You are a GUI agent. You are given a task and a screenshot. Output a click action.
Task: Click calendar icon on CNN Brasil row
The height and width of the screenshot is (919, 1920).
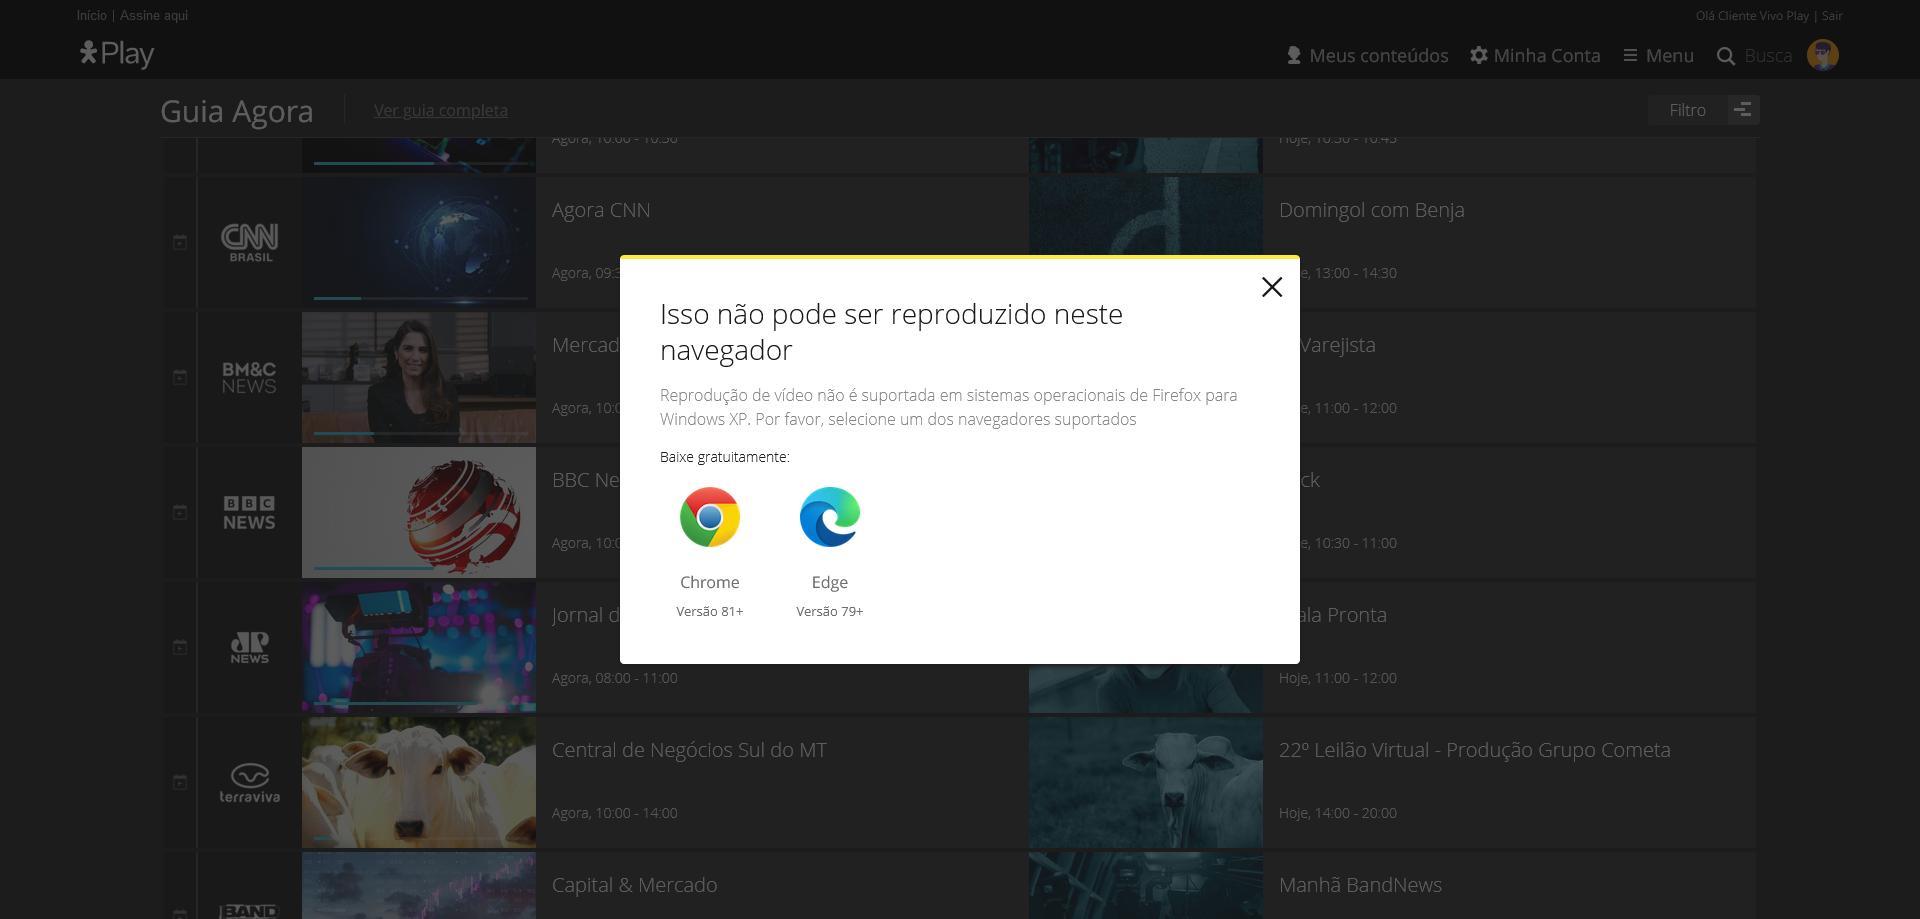[x=180, y=242]
